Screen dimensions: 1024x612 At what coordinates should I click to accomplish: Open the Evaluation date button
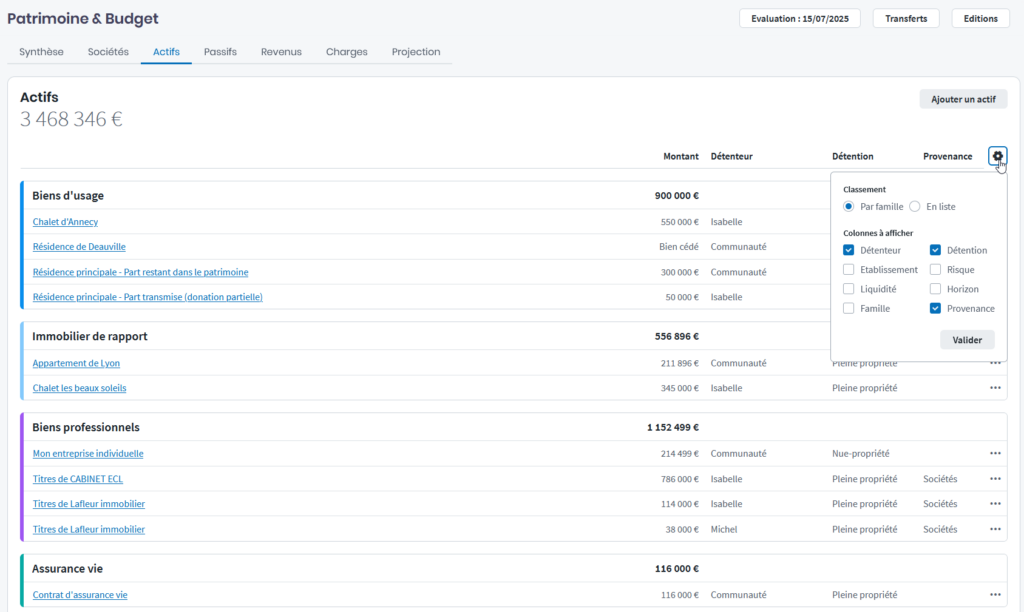(800, 18)
